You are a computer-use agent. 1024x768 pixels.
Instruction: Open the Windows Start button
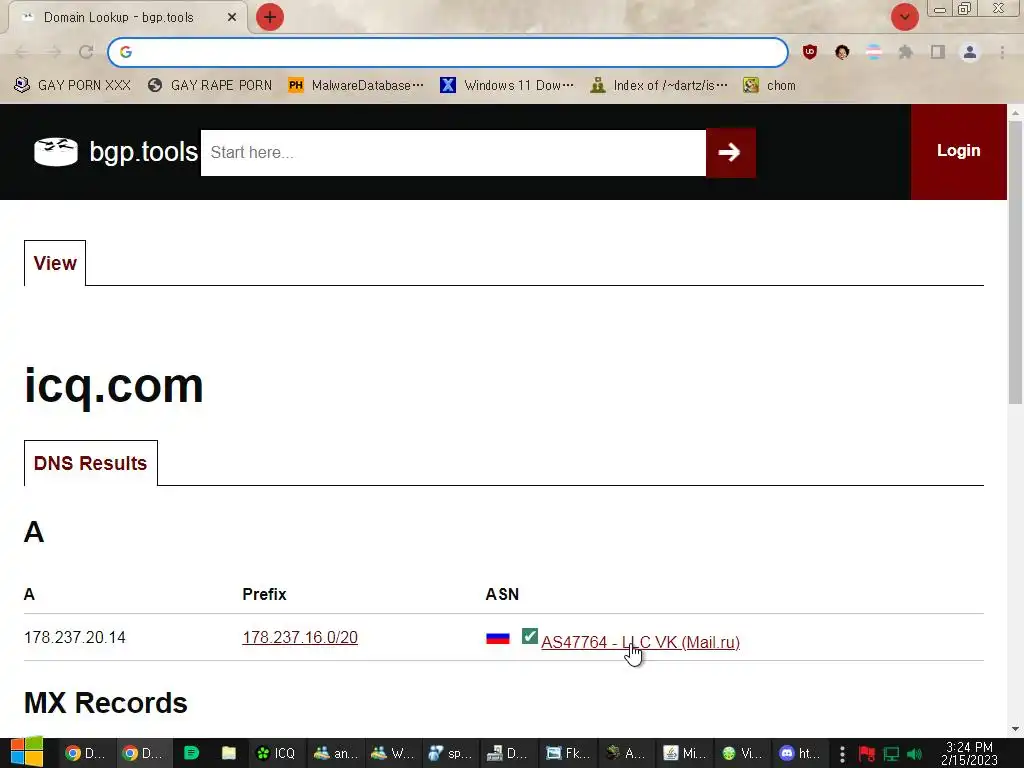pyautogui.click(x=27, y=753)
